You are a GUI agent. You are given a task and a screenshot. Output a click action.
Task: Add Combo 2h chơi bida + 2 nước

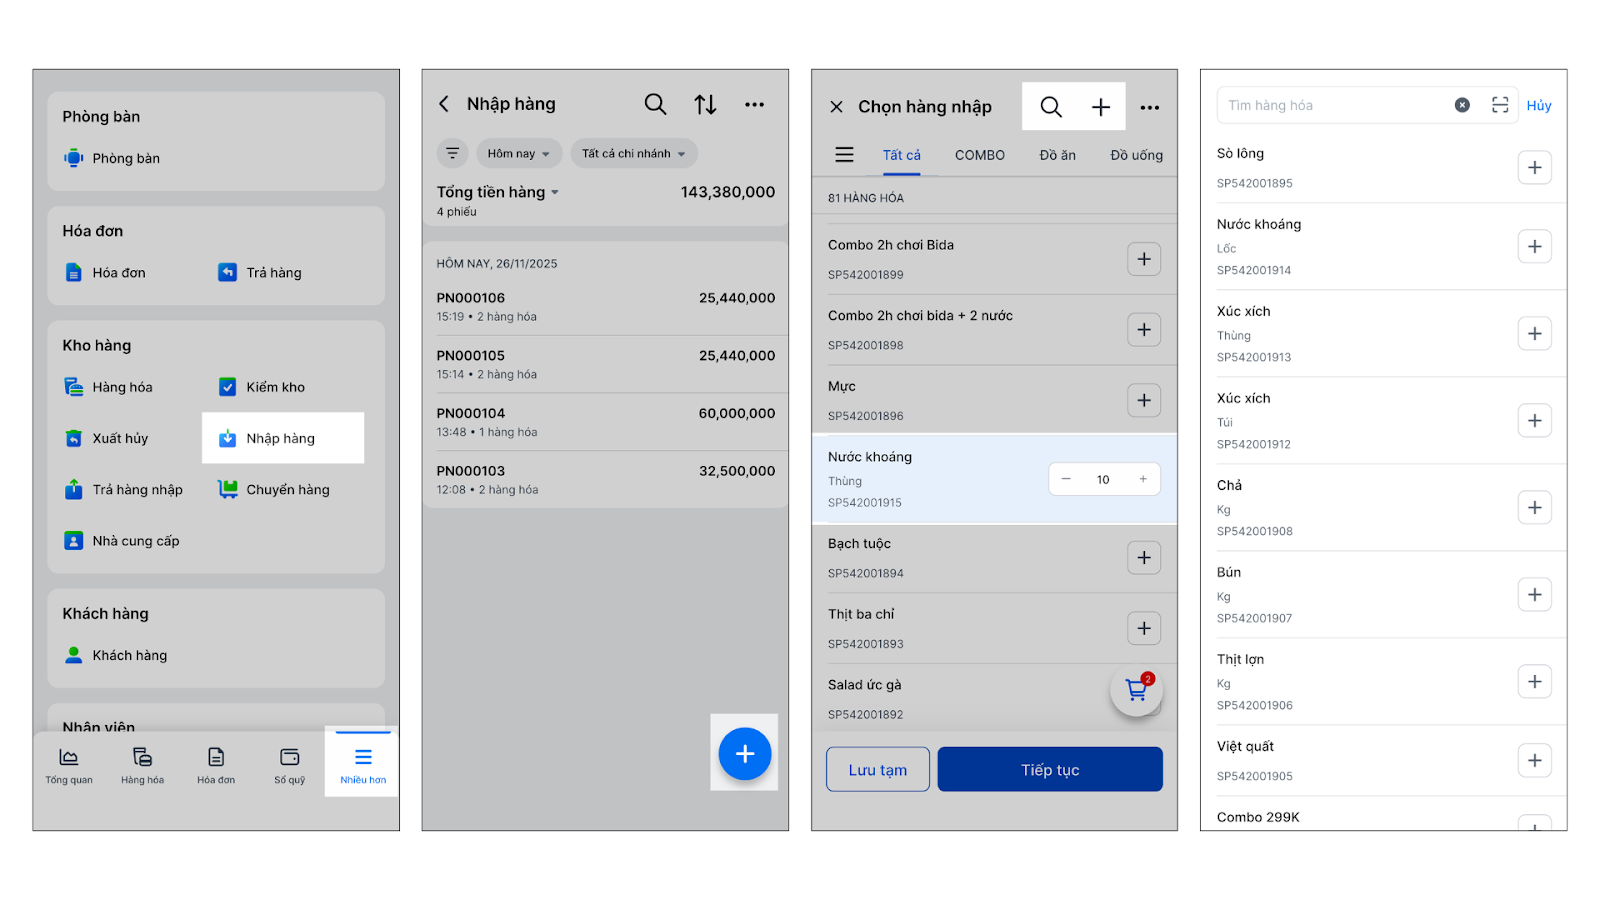1144,330
